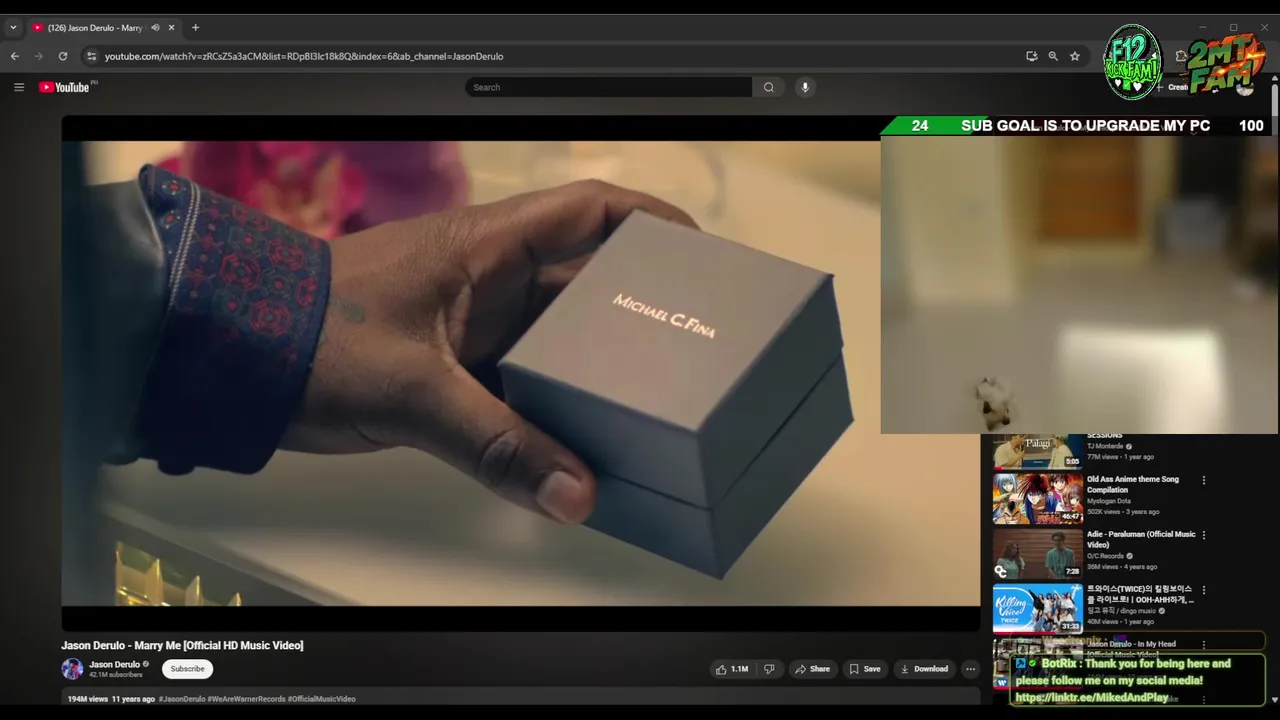Screen dimensions: 1280x720
Task: Click TJ Monterde channel name
Action: 1105,446
